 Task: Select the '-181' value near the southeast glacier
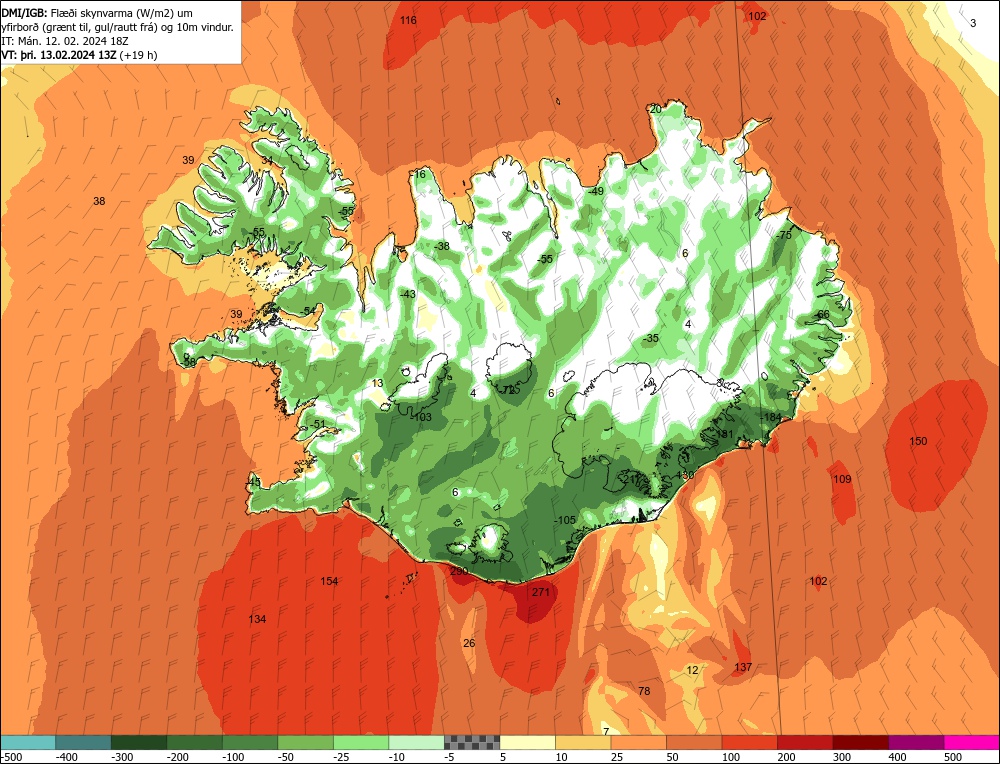[723, 434]
